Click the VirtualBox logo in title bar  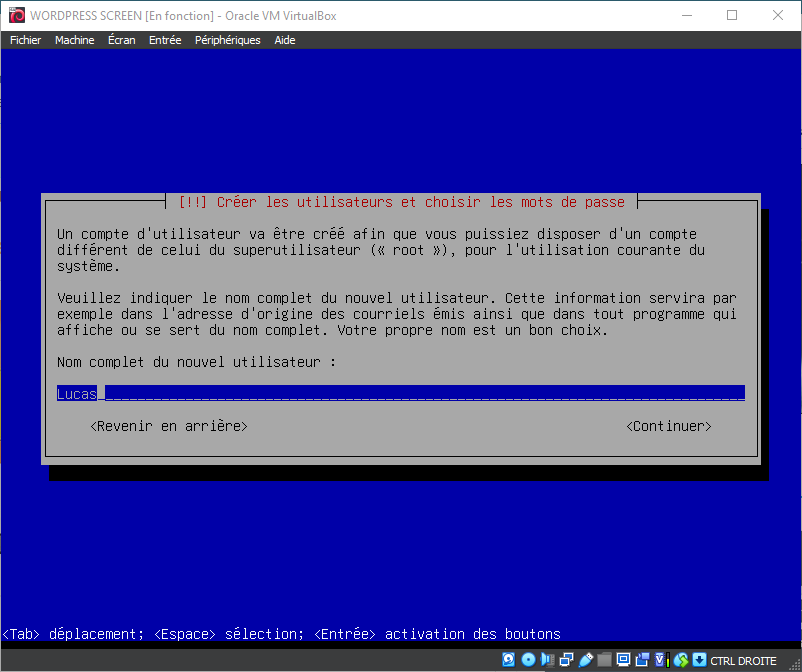16,15
